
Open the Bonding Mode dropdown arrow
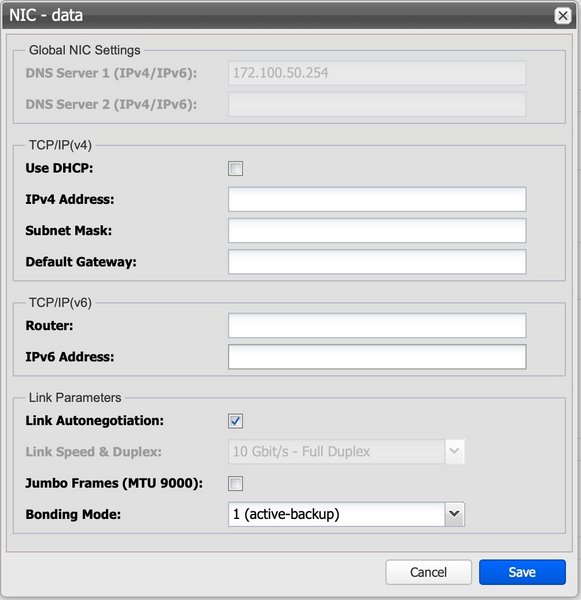pyautogui.click(x=454, y=514)
